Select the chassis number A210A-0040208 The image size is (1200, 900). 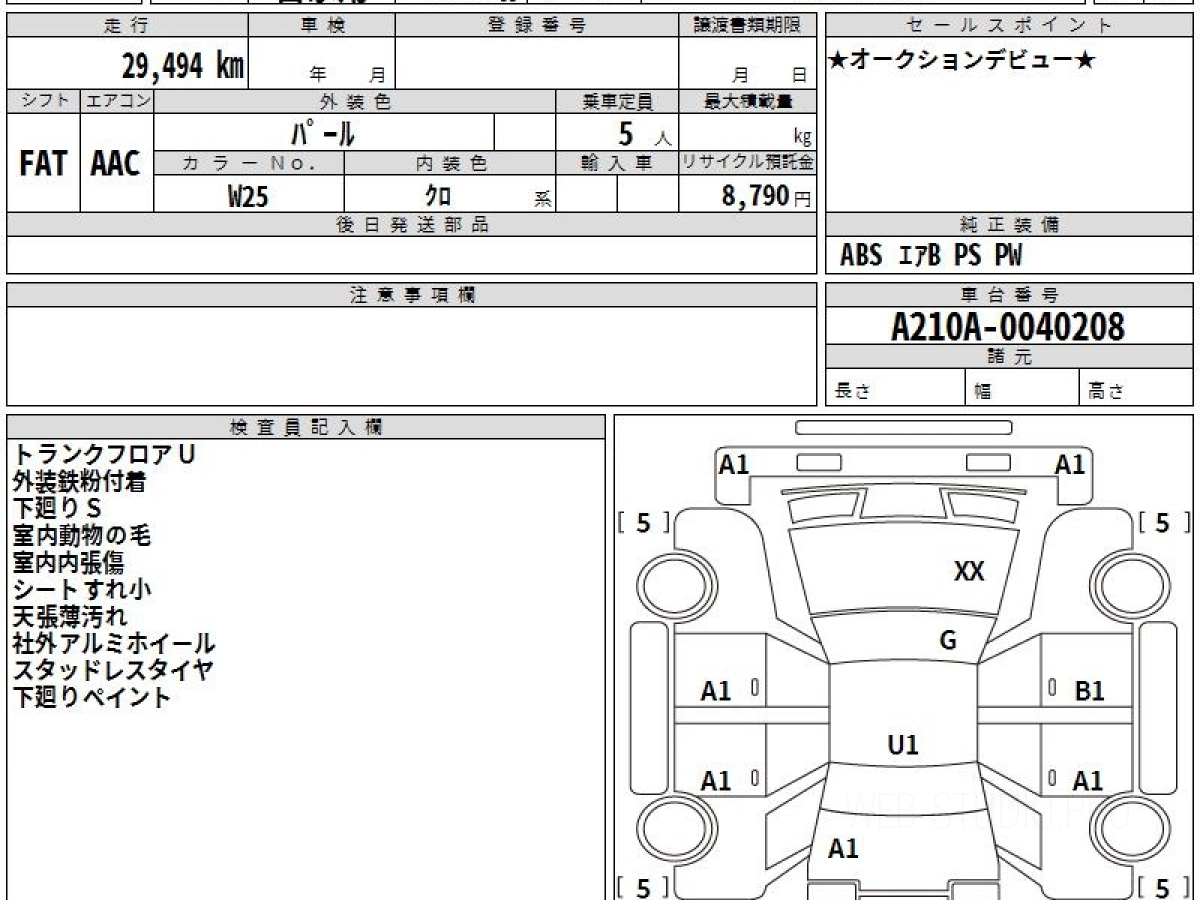pos(1008,327)
